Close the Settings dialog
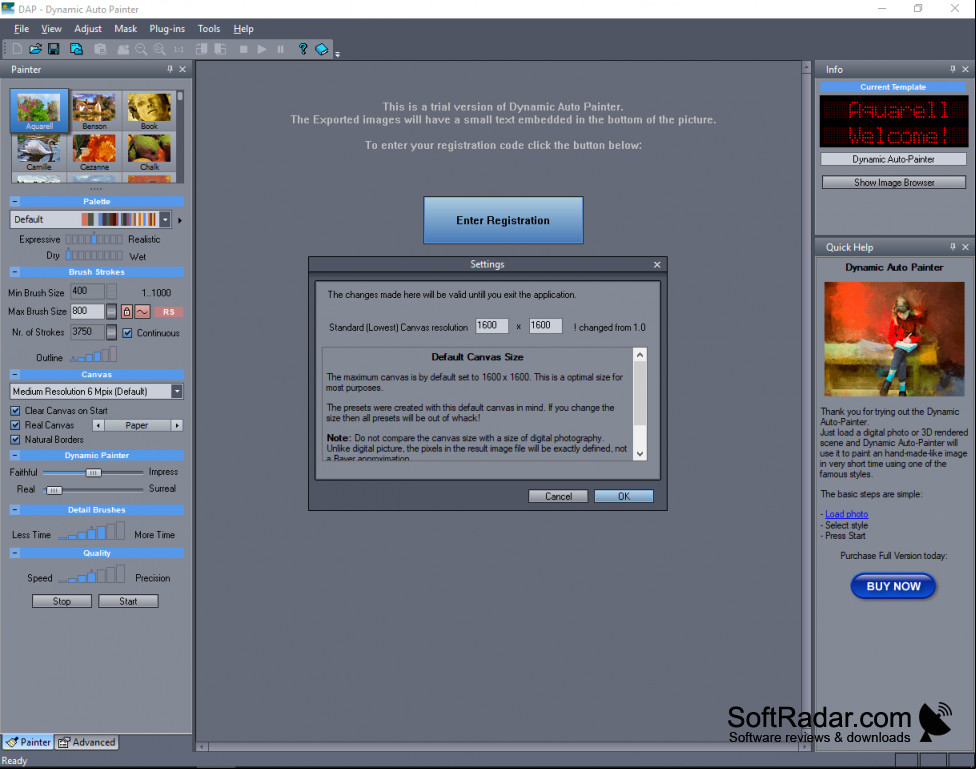 coord(657,265)
